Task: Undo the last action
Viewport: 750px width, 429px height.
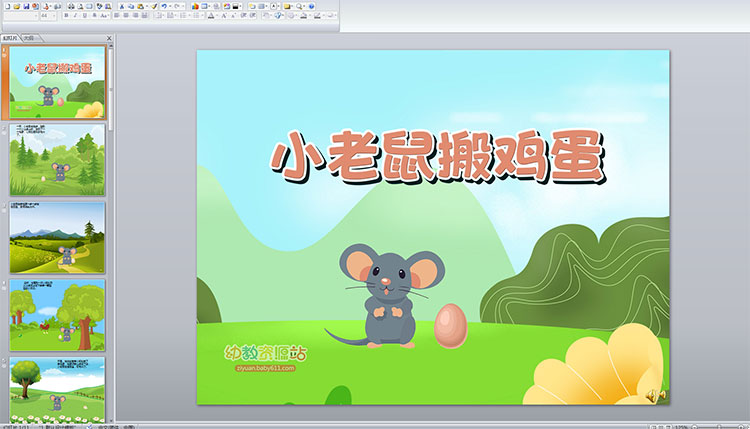Action: point(164,6)
